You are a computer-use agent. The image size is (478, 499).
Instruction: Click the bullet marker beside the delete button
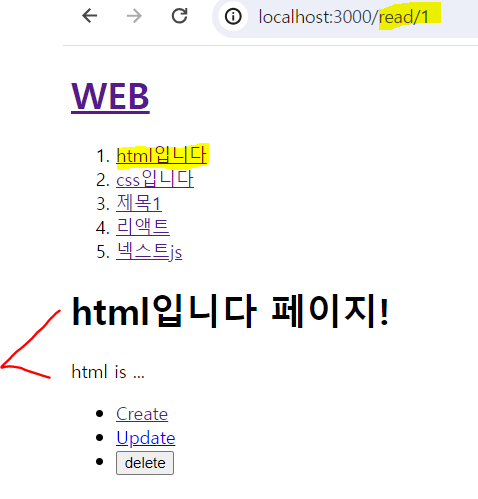[x=99, y=462]
